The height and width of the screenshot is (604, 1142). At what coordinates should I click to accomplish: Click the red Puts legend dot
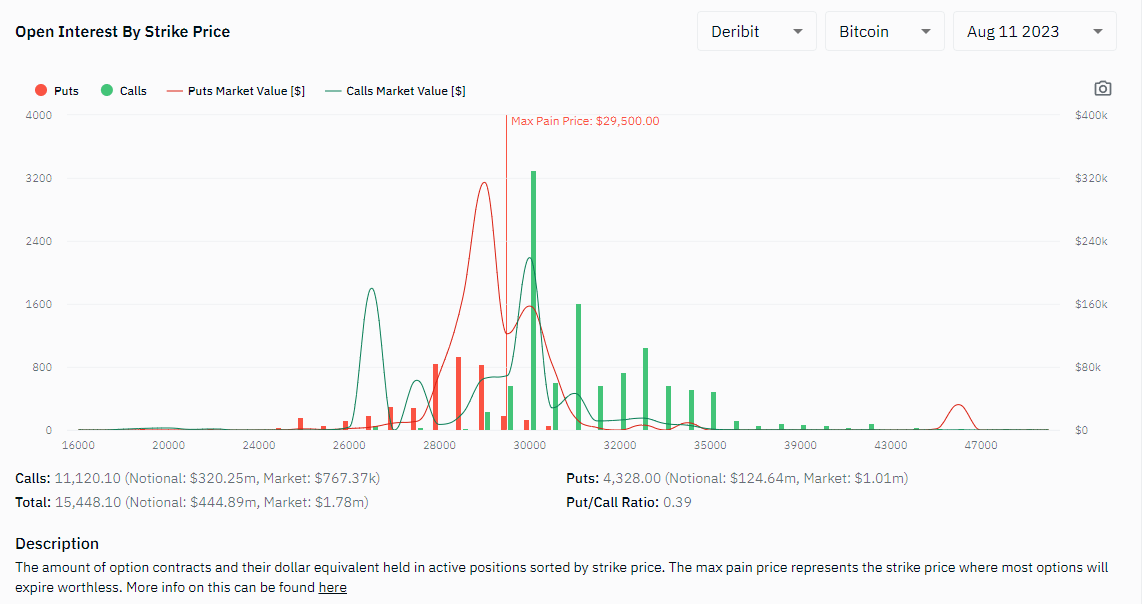41,90
